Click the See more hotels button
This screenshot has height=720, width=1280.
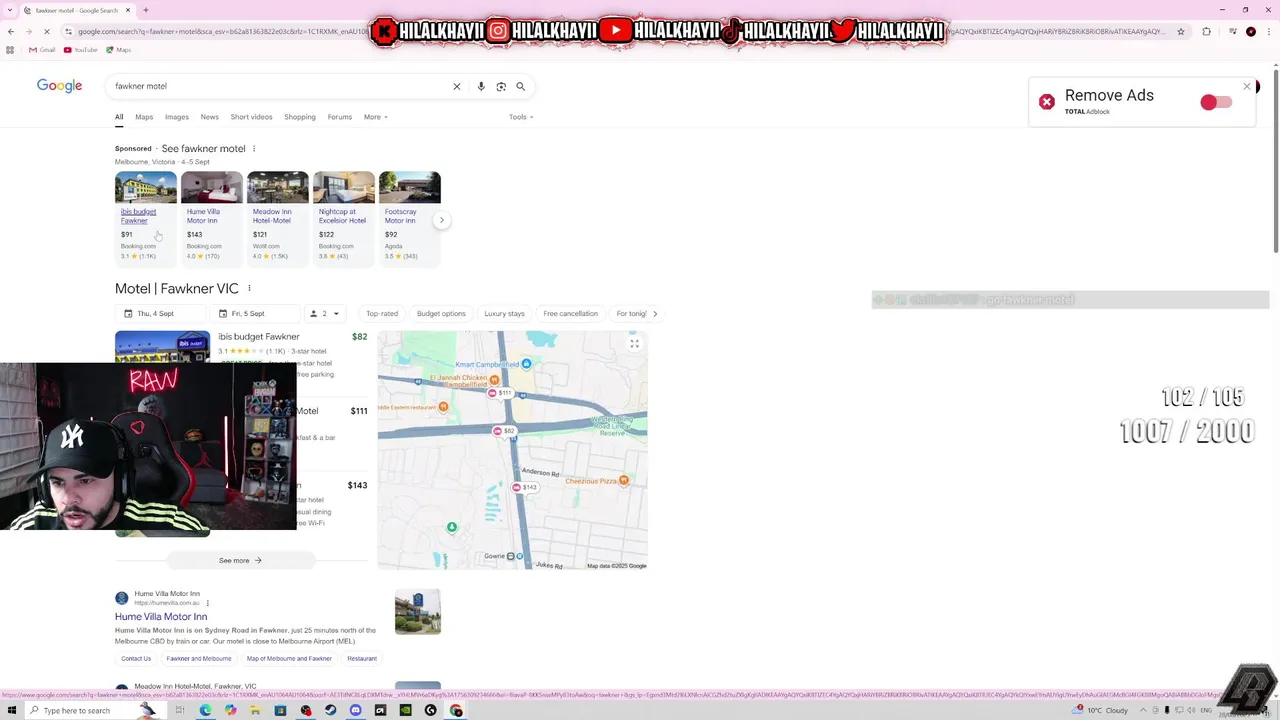click(240, 561)
